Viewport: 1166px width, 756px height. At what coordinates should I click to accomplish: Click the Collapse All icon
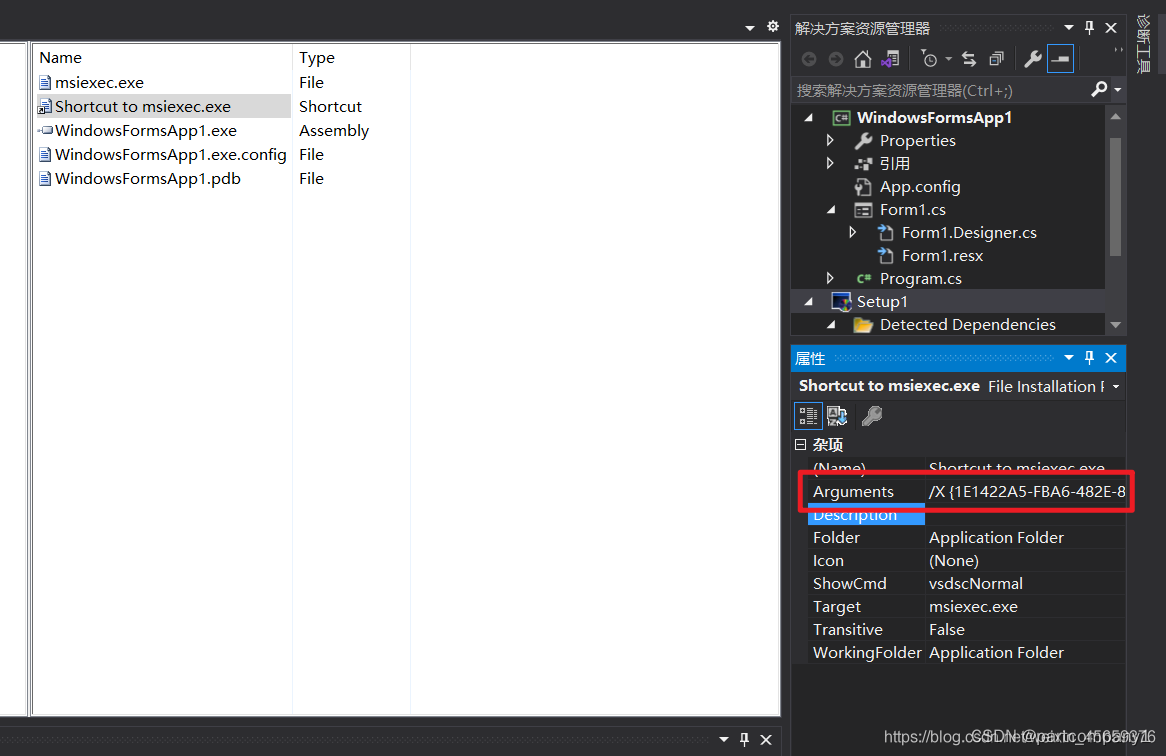(996, 59)
